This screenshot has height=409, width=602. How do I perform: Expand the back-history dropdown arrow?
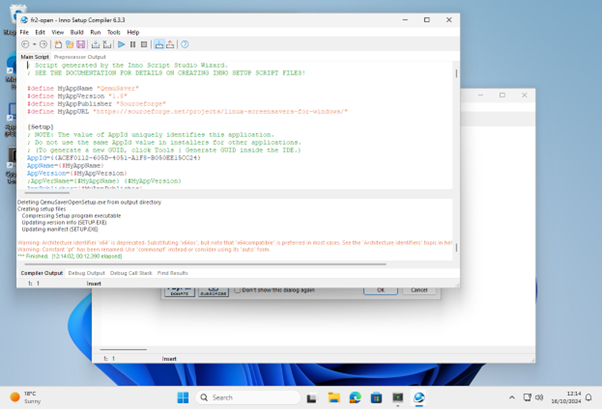coord(35,44)
